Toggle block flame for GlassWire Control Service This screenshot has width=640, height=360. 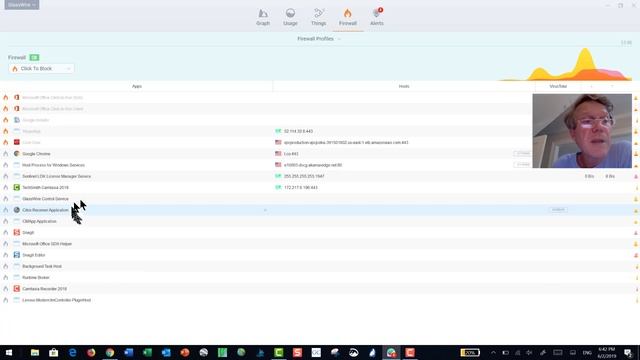6,199
